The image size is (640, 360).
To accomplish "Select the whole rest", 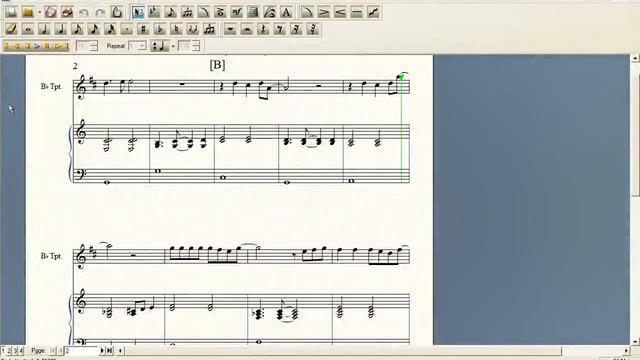I will coord(230,29).
